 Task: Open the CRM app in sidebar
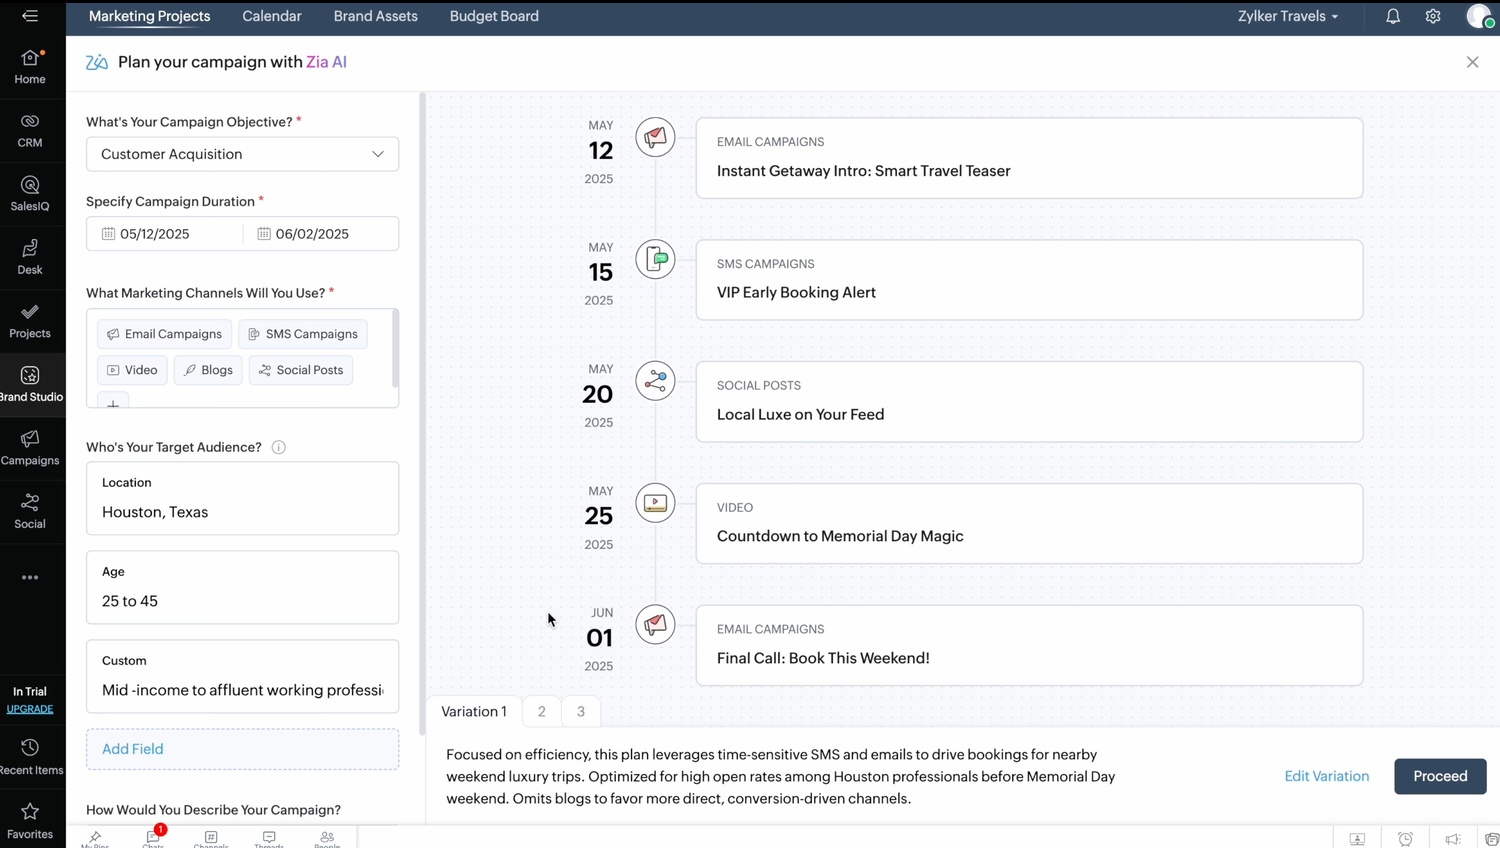coord(30,130)
